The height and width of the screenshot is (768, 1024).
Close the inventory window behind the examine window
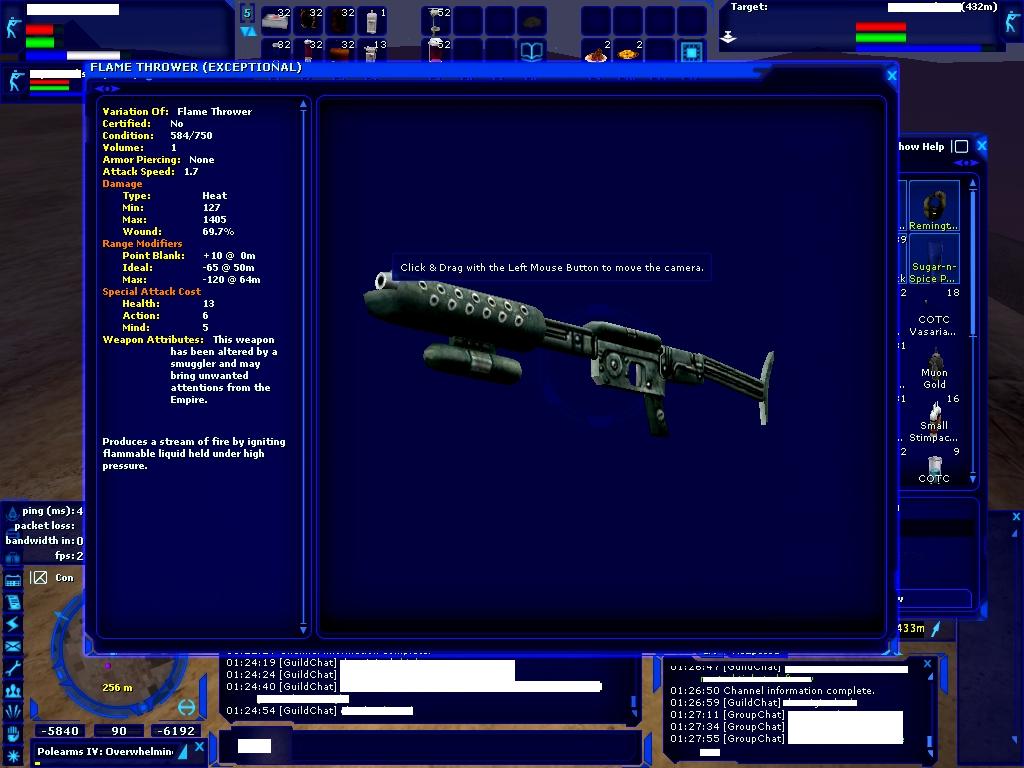(982, 145)
